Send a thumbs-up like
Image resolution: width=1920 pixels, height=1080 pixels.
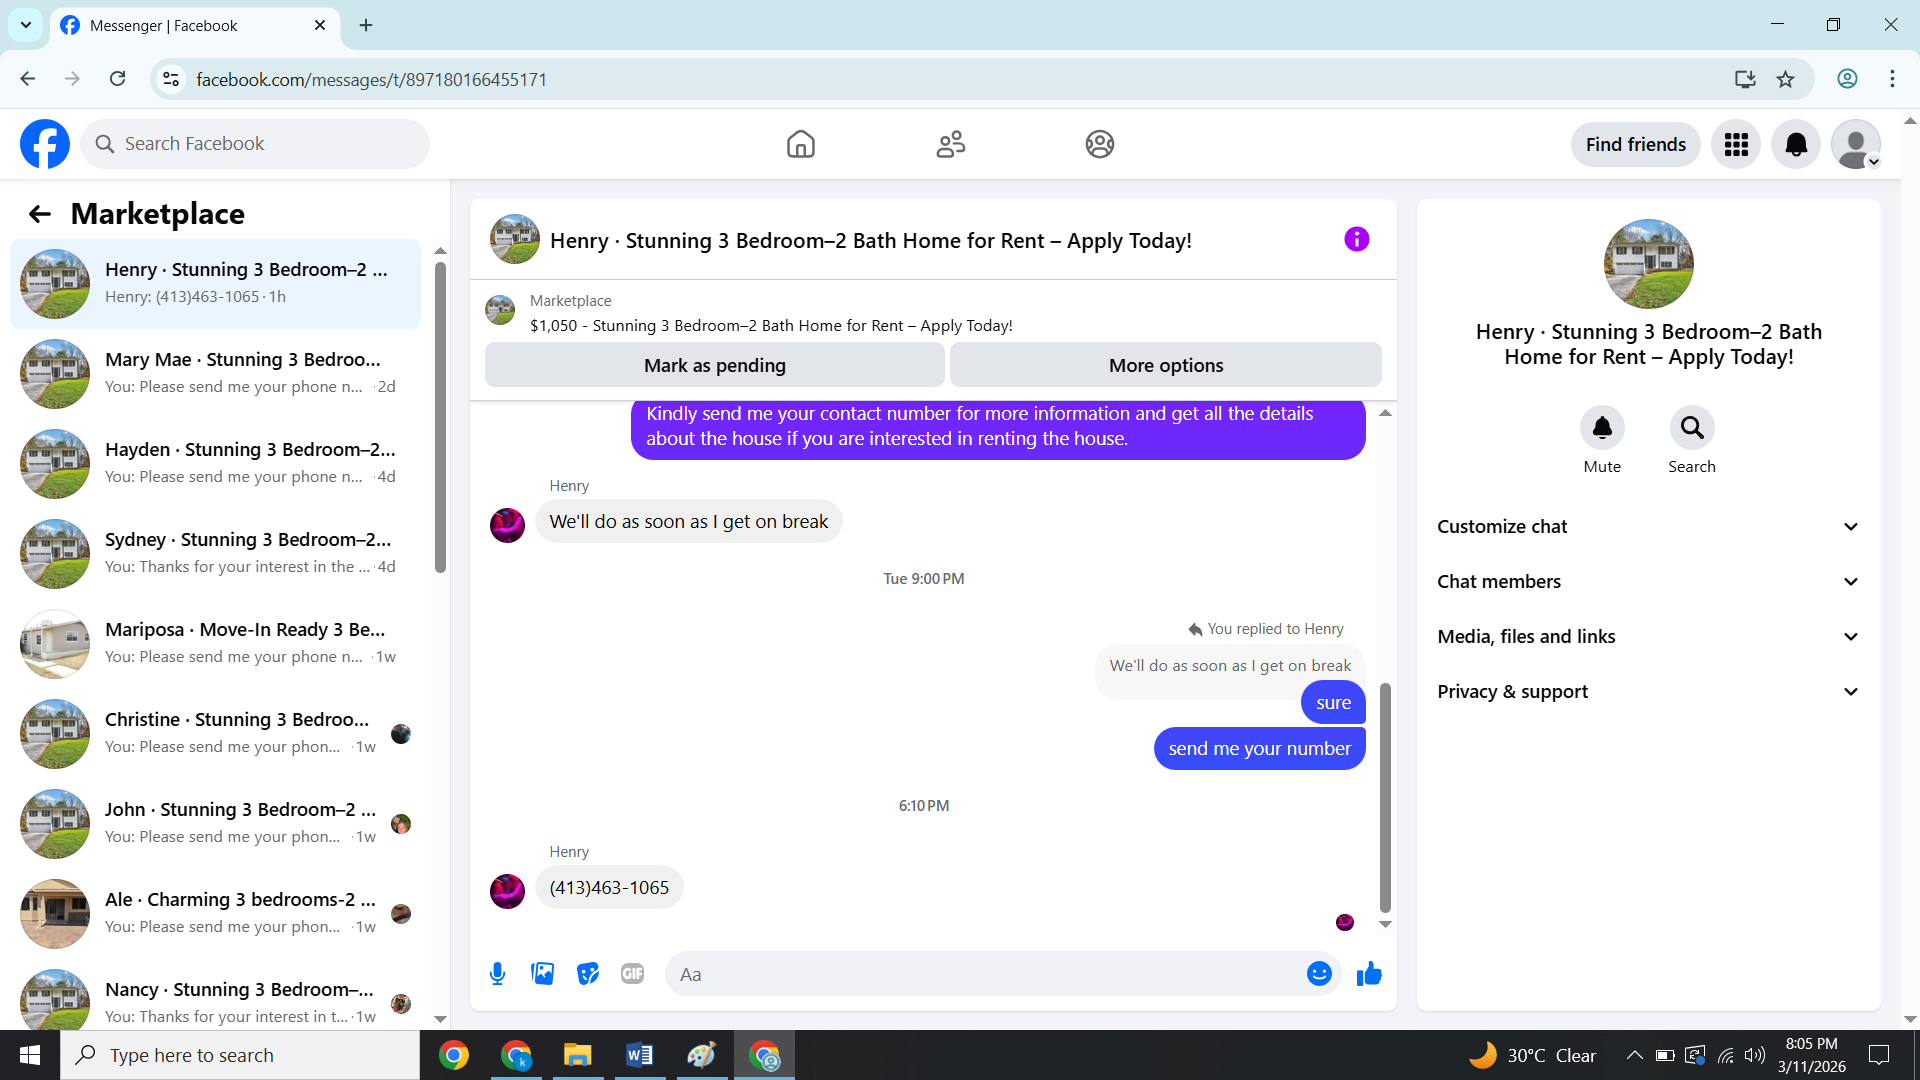1369,974
